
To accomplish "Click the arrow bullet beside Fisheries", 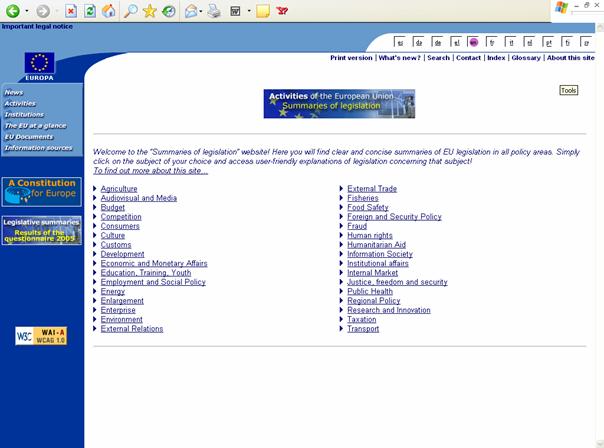I will pyautogui.click(x=341, y=198).
